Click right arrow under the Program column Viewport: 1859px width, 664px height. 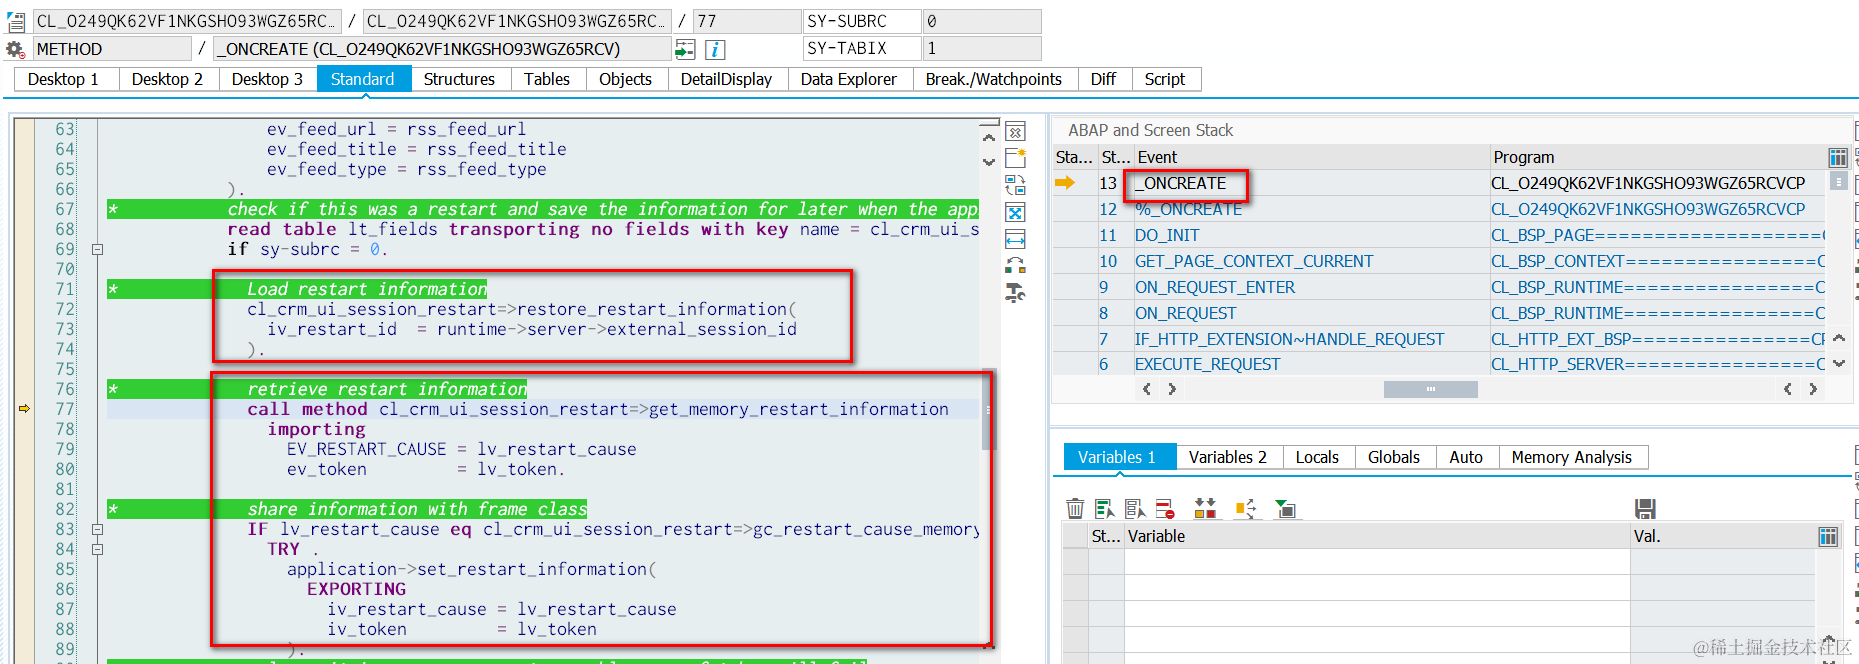tap(1813, 389)
